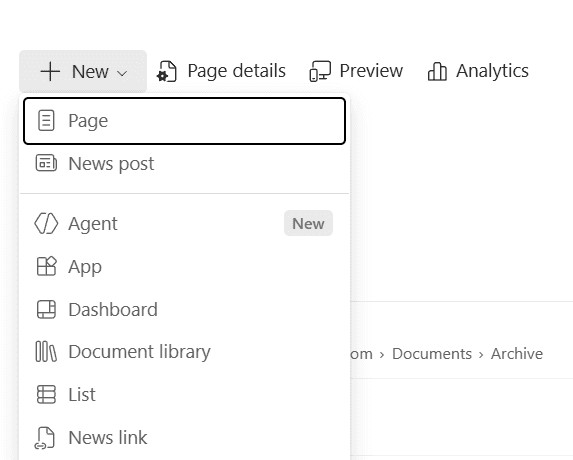573x460 pixels.
Task: Open the New dropdown button
Action: (x=83, y=71)
